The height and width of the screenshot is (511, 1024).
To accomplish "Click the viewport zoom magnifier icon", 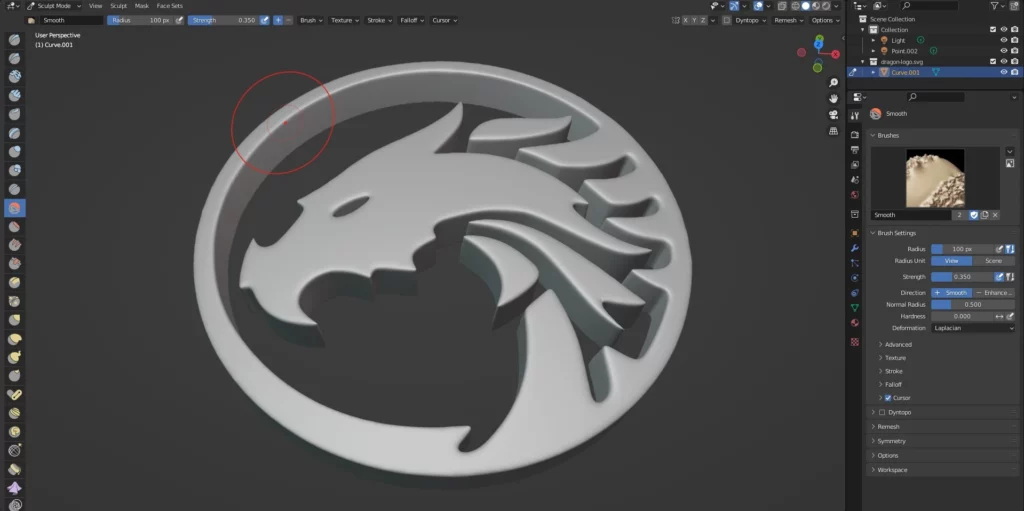I will pos(833,82).
